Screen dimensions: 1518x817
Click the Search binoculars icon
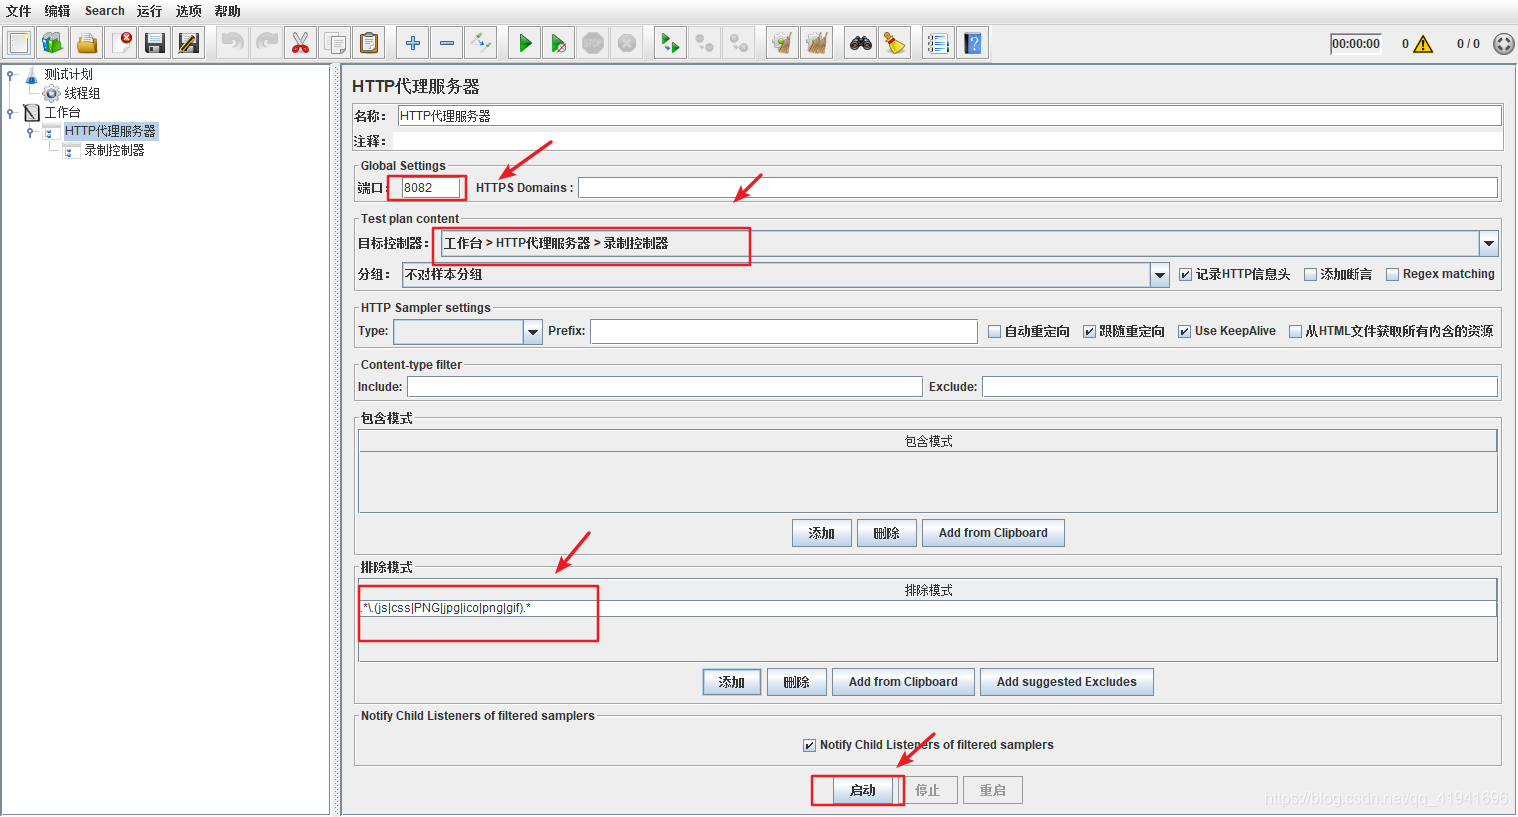coord(861,43)
